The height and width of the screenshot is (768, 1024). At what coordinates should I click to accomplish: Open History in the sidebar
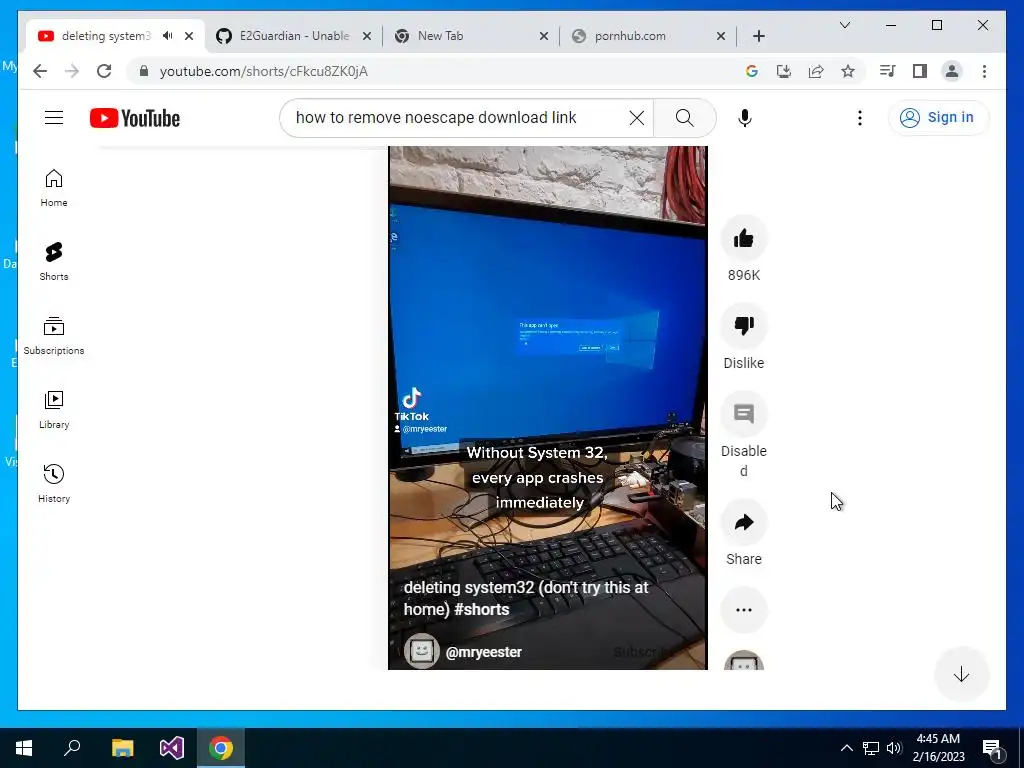[x=54, y=484]
